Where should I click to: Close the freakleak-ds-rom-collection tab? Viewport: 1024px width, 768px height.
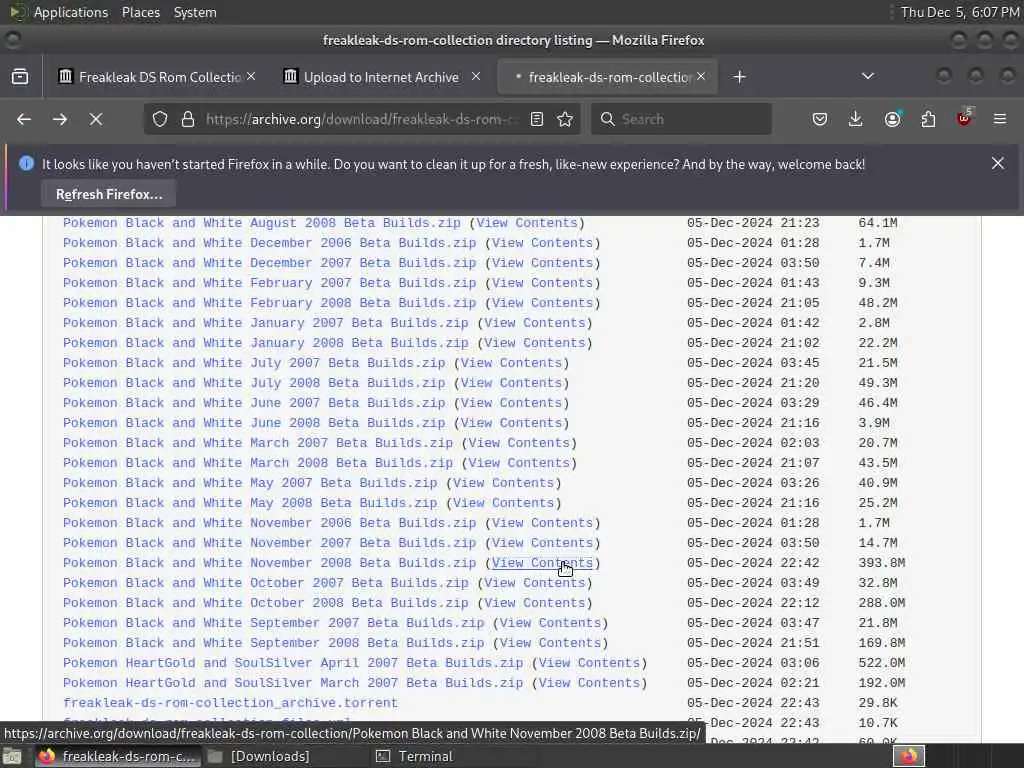coord(701,76)
